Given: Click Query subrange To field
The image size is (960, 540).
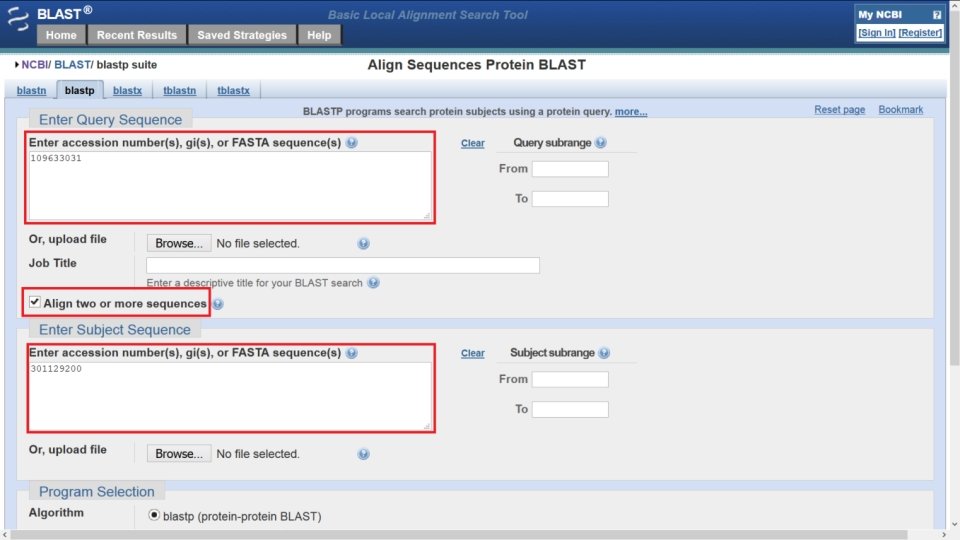Looking at the screenshot, I should tap(570, 199).
